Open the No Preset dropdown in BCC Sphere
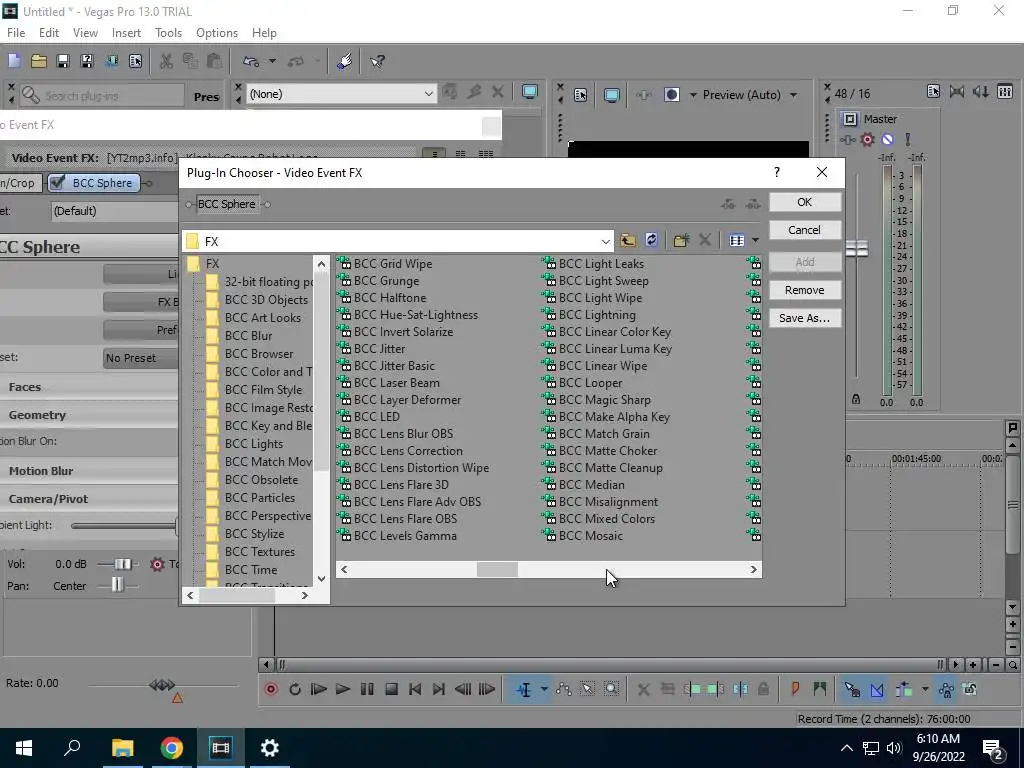Screen dimensions: 1024x768 pos(140,358)
